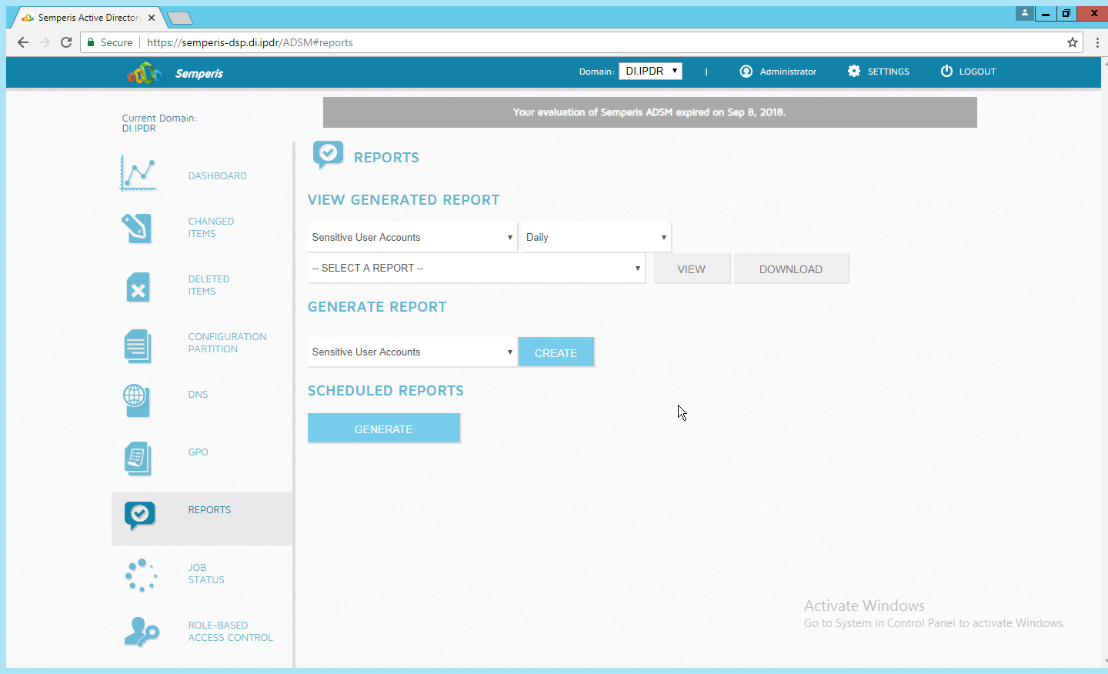1108x674 pixels.
Task: Open the Job Status spinner icon
Action: point(140,575)
